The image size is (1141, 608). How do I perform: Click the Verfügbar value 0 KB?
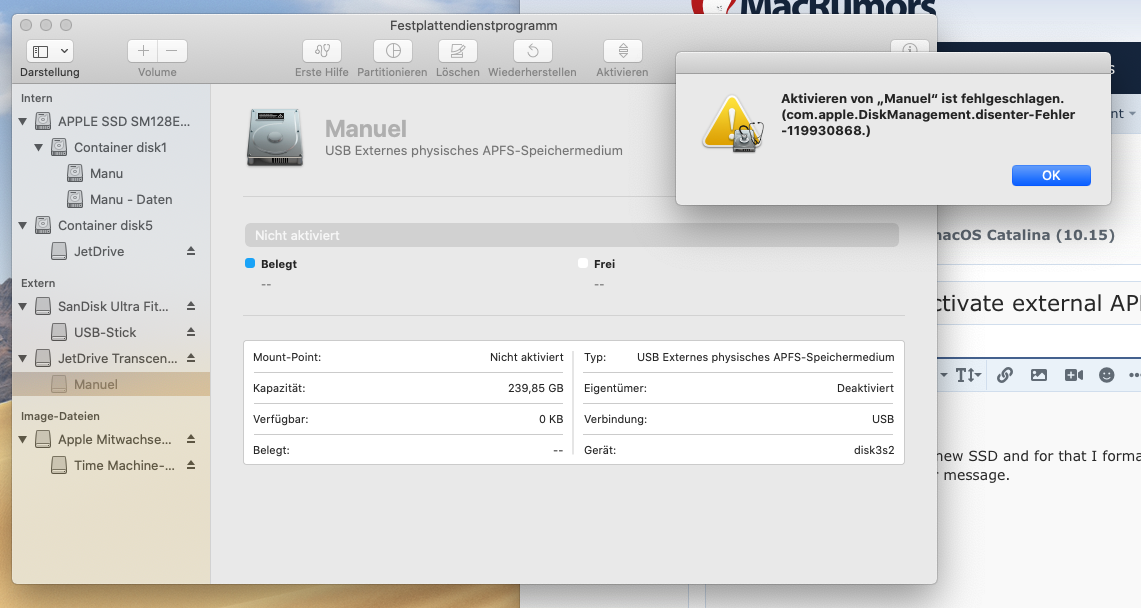point(551,419)
